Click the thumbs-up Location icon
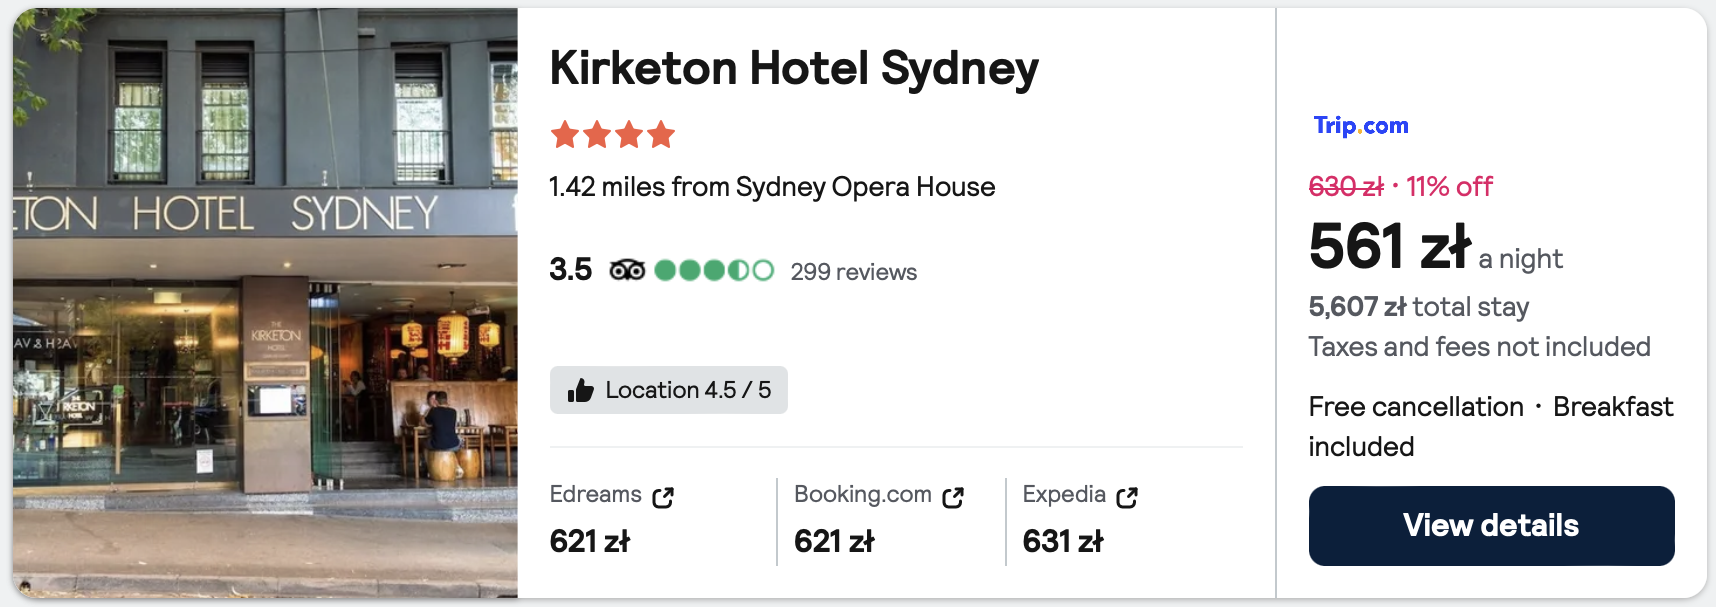The image size is (1716, 607). click(x=580, y=390)
